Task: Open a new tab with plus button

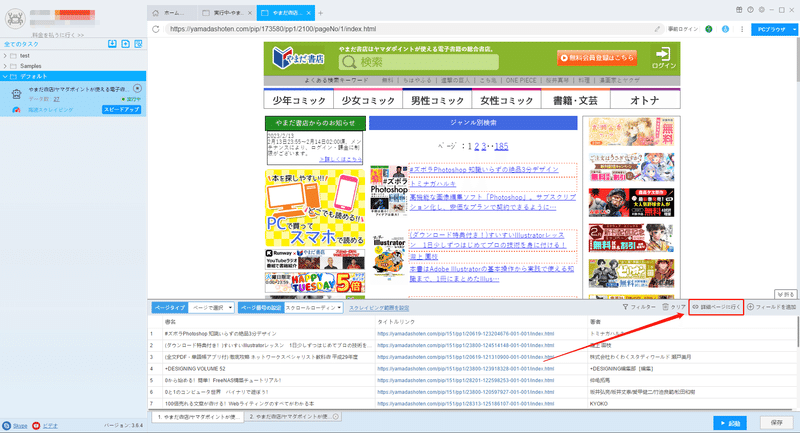Action: [x=320, y=13]
